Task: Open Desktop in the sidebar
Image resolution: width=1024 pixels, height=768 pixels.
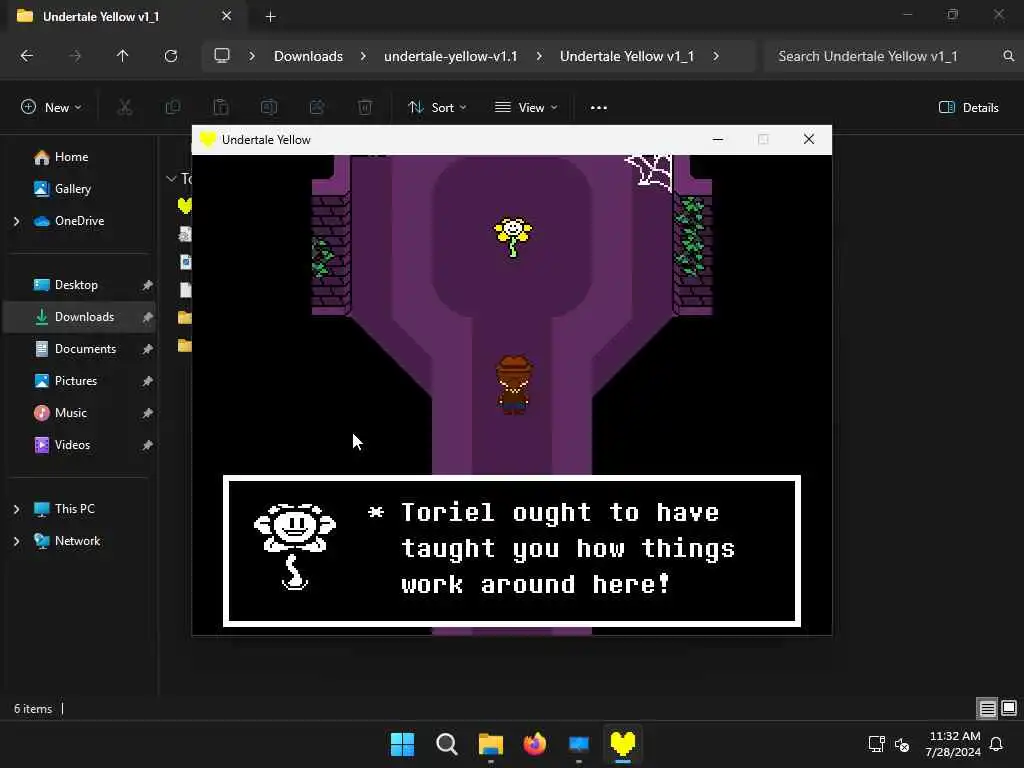Action: click(x=76, y=285)
